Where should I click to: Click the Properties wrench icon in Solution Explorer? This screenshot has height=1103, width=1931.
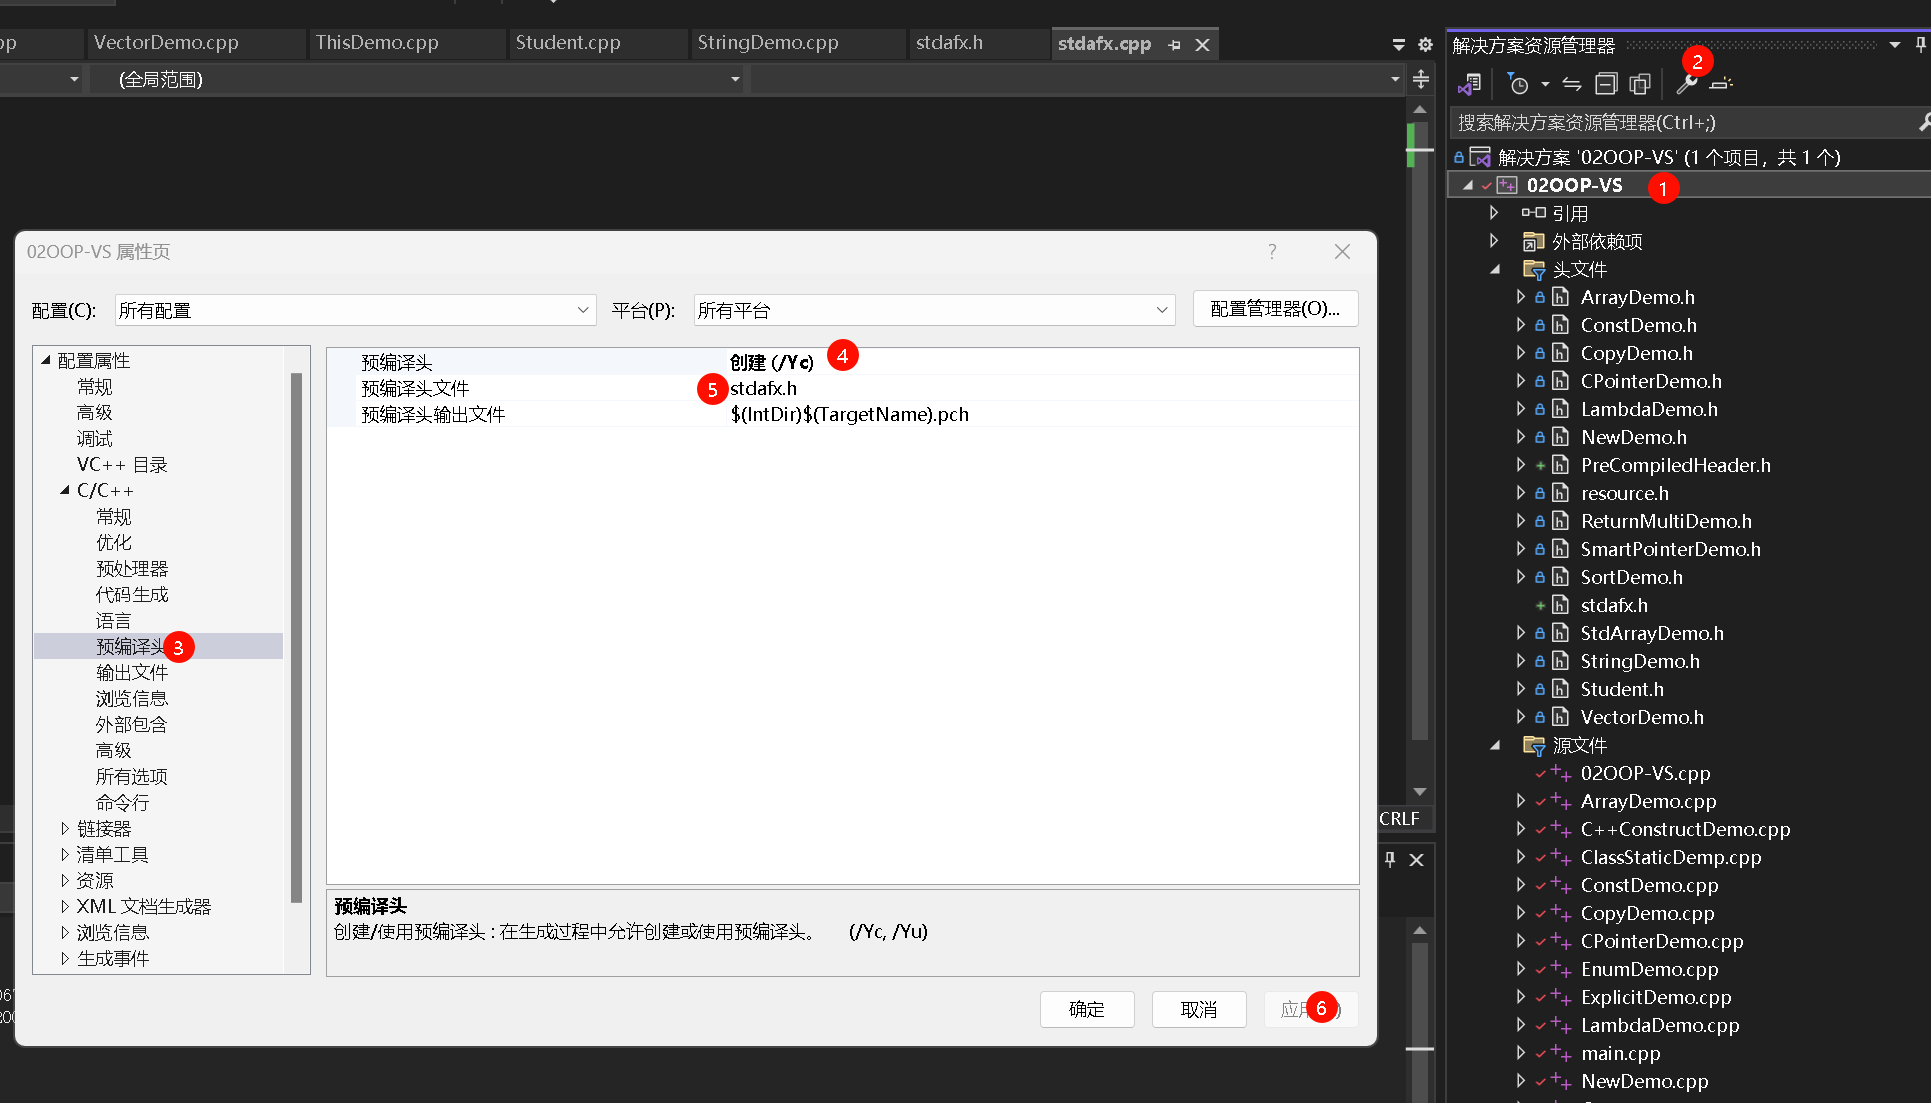[1686, 84]
